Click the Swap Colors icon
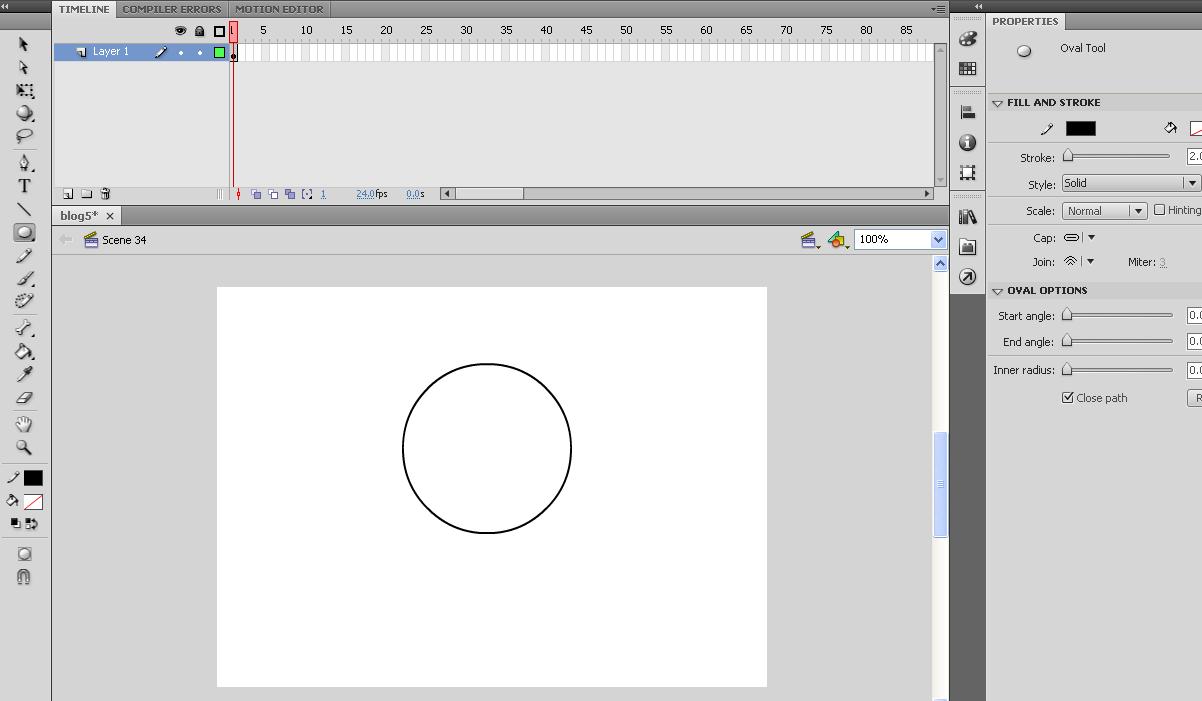The height and width of the screenshot is (701, 1202). [x=31, y=523]
